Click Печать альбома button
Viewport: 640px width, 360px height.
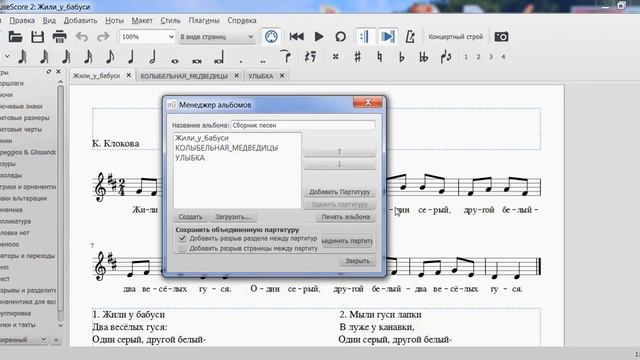click(x=346, y=217)
